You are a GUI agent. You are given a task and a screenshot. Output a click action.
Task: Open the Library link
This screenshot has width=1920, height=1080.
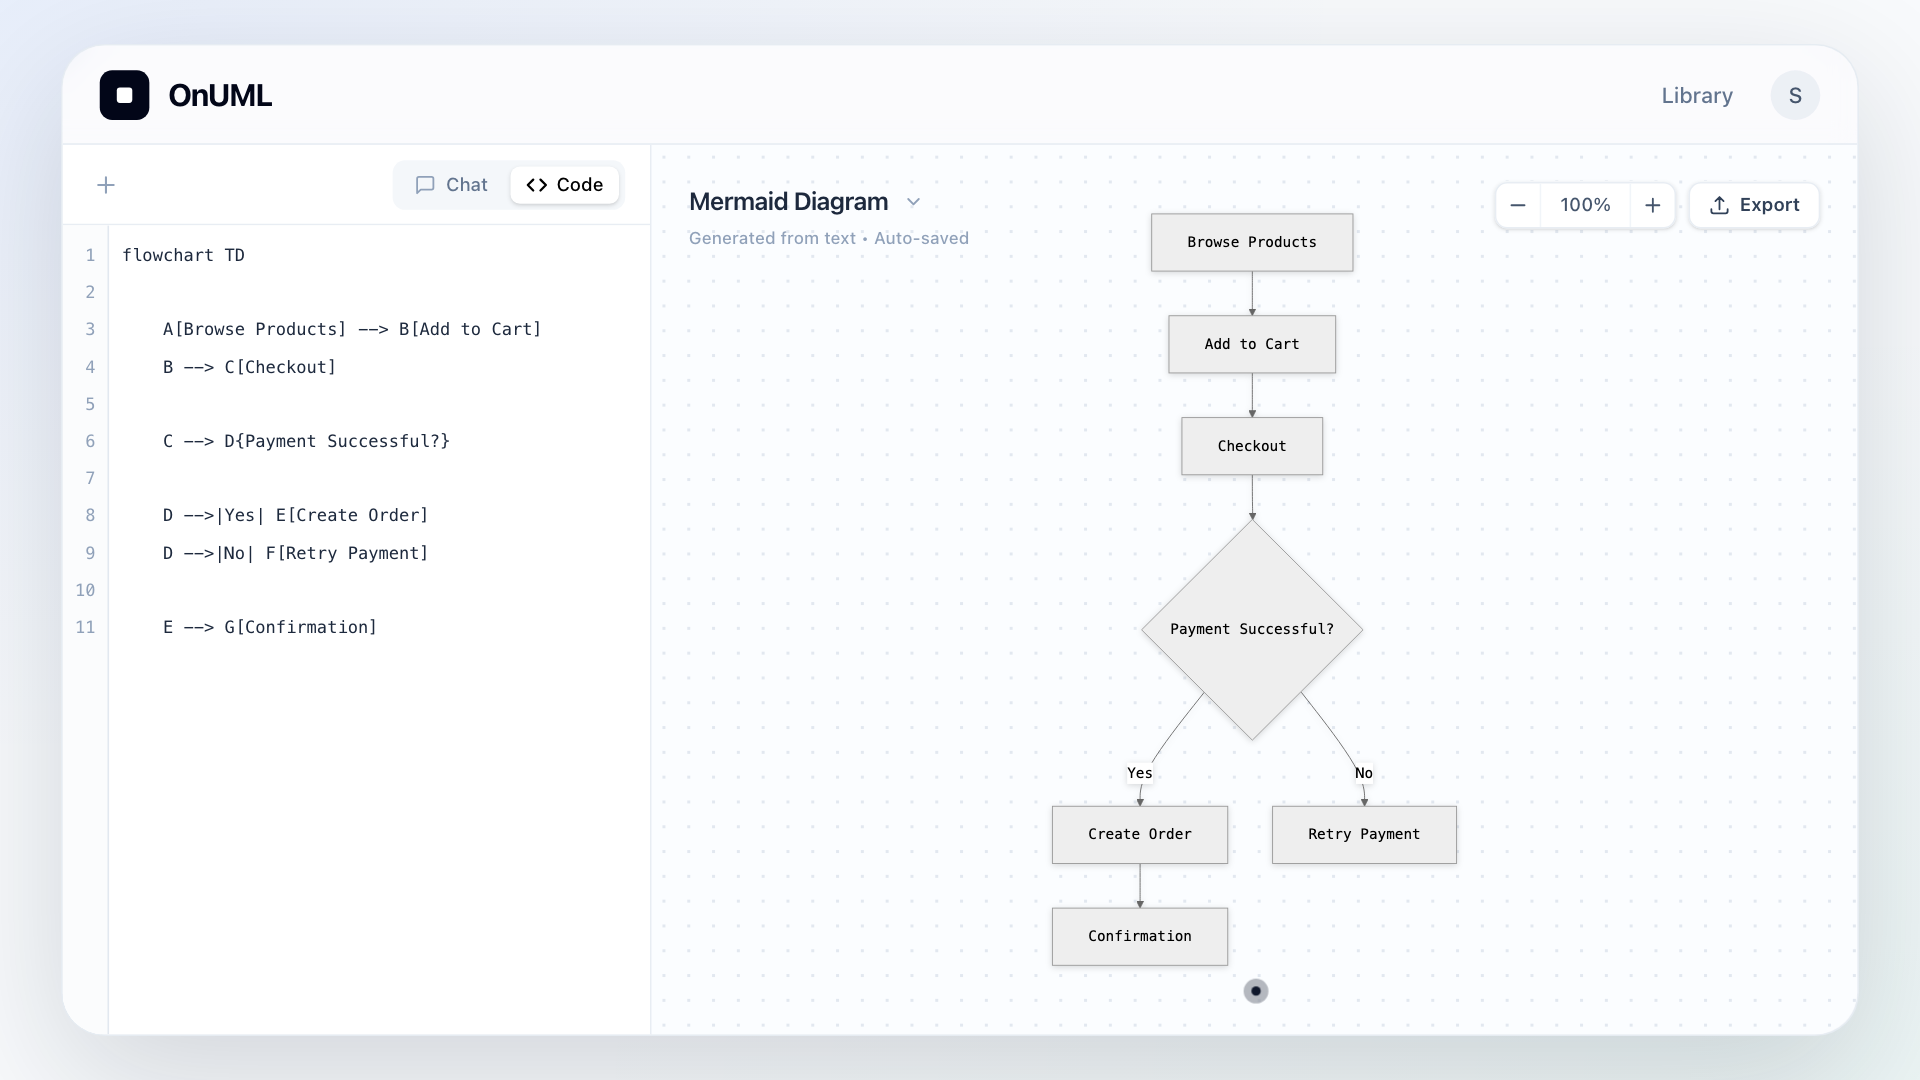(1697, 96)
